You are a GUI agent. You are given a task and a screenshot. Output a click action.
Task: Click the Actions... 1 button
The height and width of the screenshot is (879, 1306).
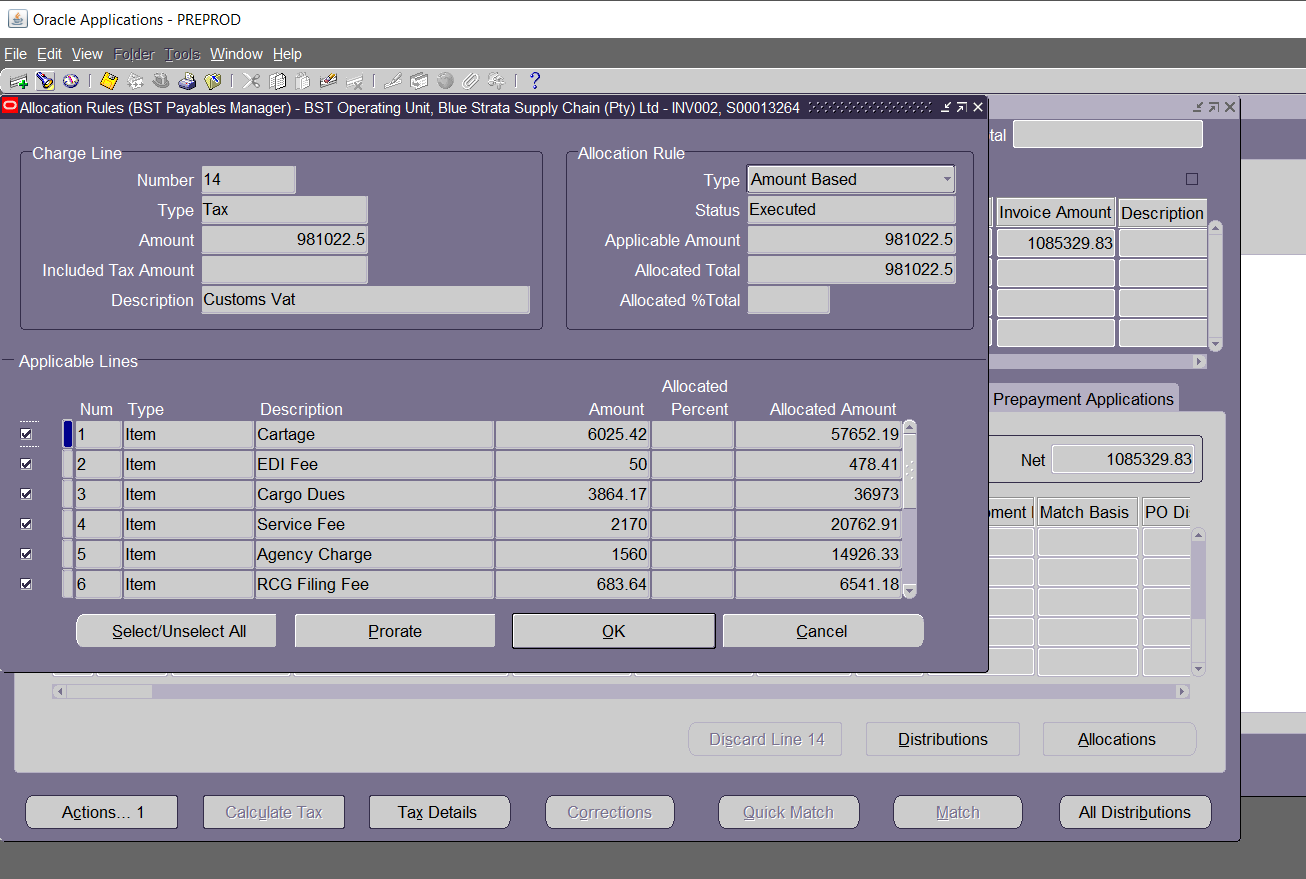(x=101, y=812)
